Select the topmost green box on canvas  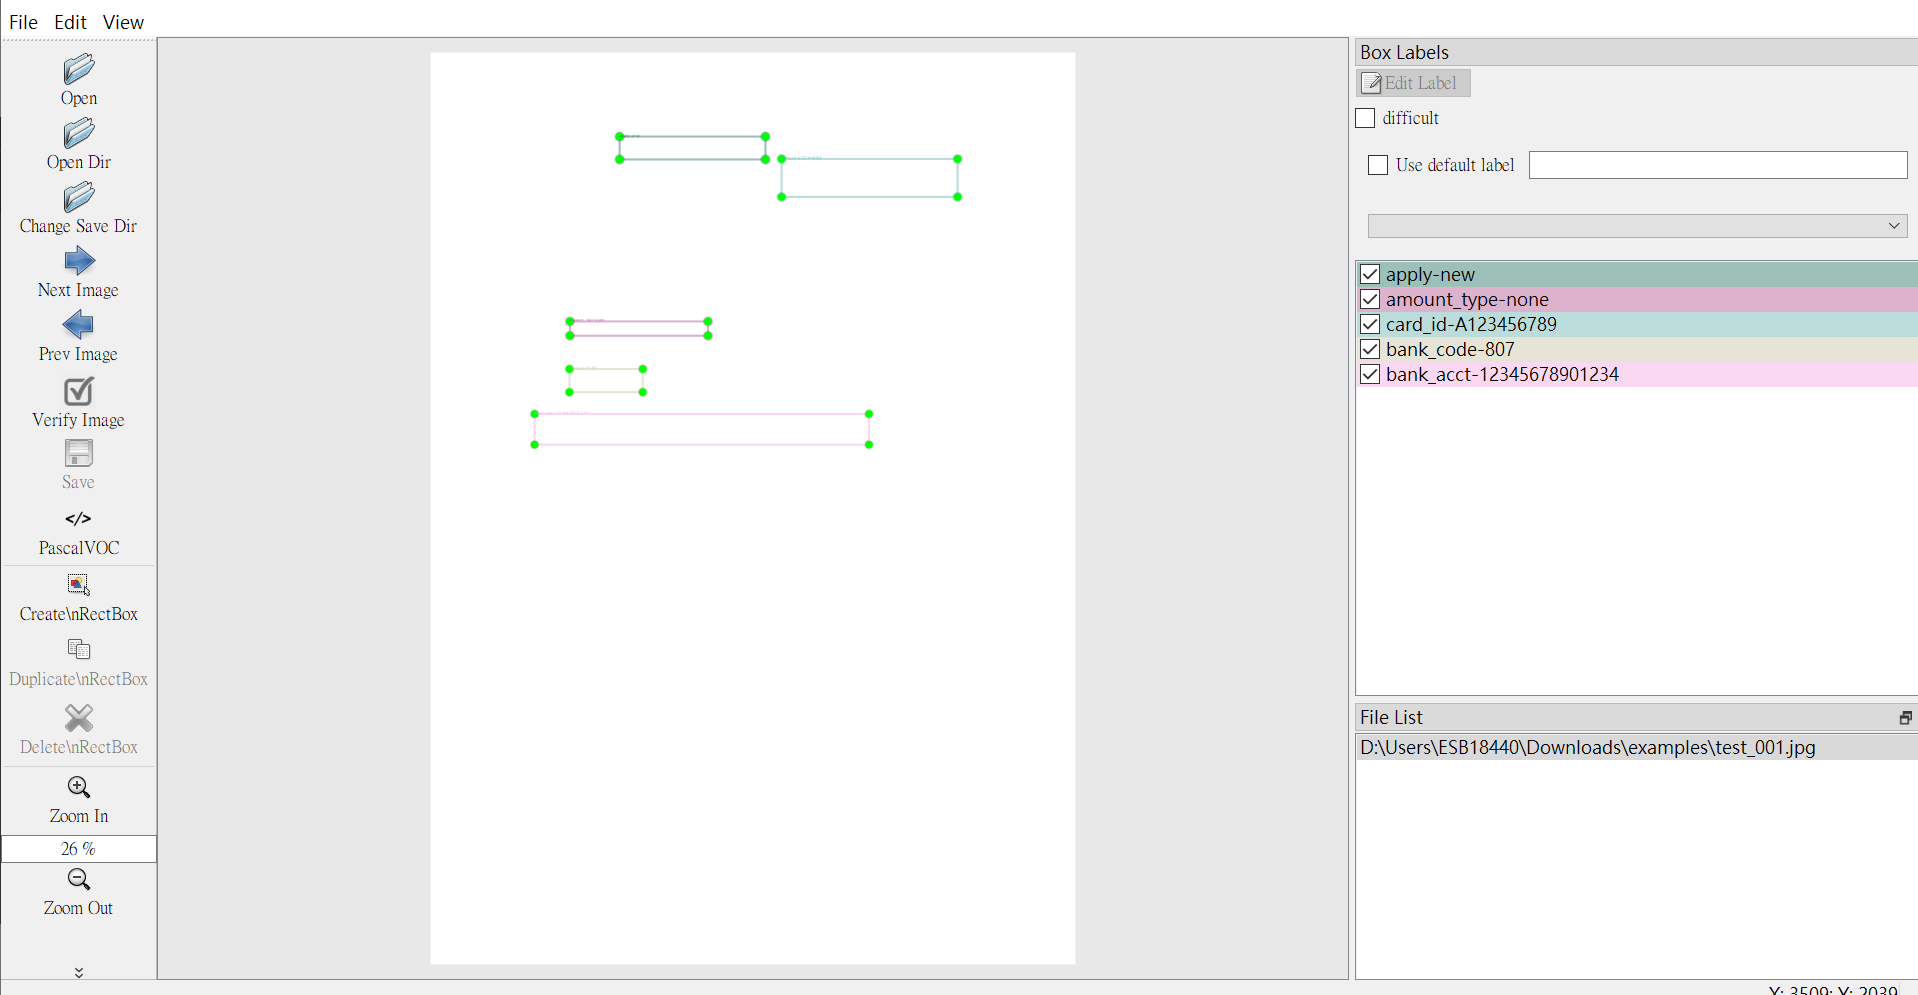click(692, 148)
